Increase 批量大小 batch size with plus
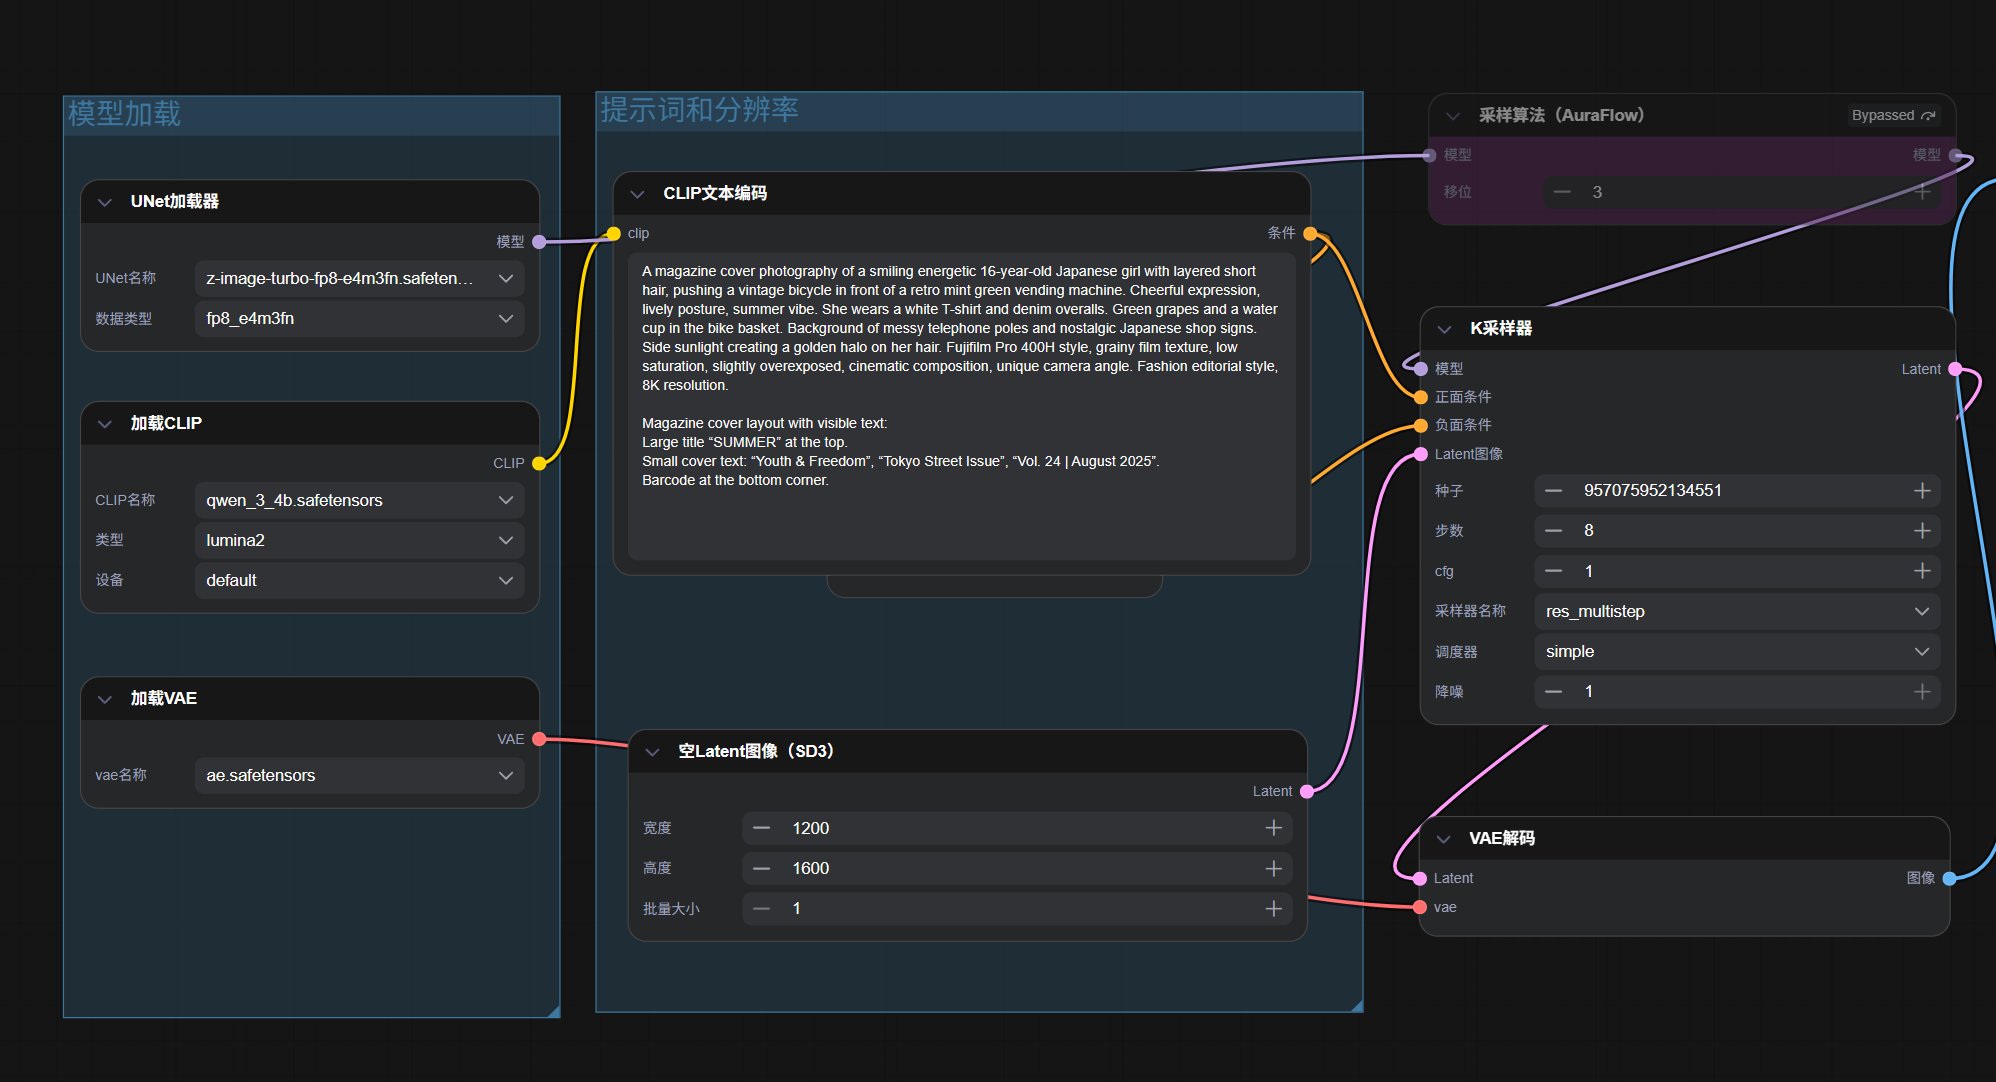Image resolution: width=1996 pixels, height=1082 pixels. pyautogui.click(x=1273, y=908)
